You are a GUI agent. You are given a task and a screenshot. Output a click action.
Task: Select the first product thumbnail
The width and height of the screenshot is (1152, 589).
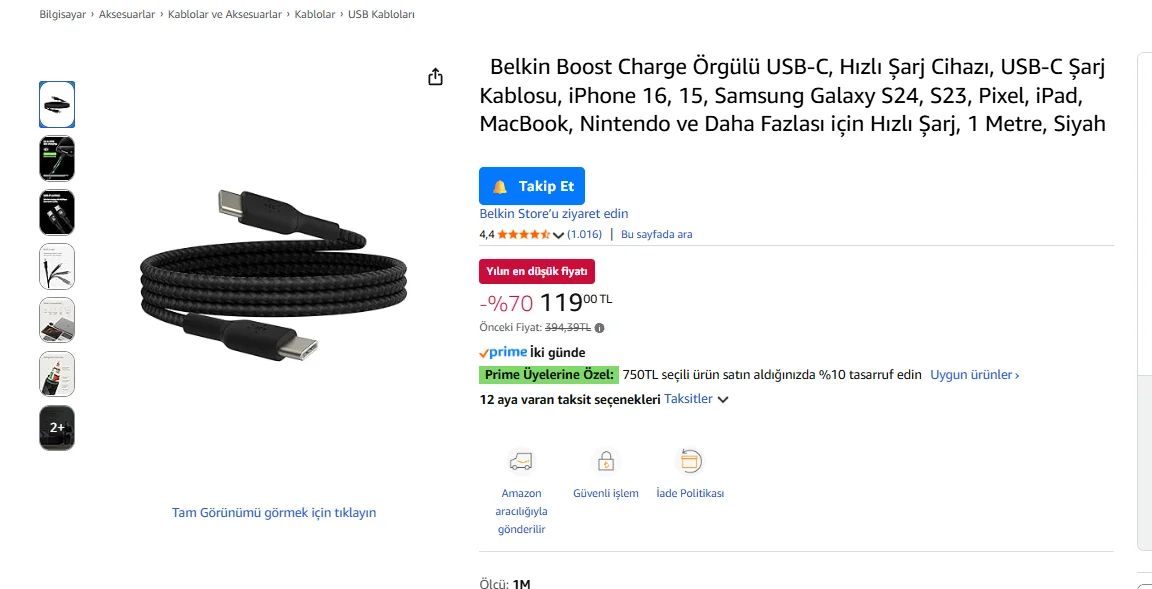pyautogui.click(x=57, y=105)
